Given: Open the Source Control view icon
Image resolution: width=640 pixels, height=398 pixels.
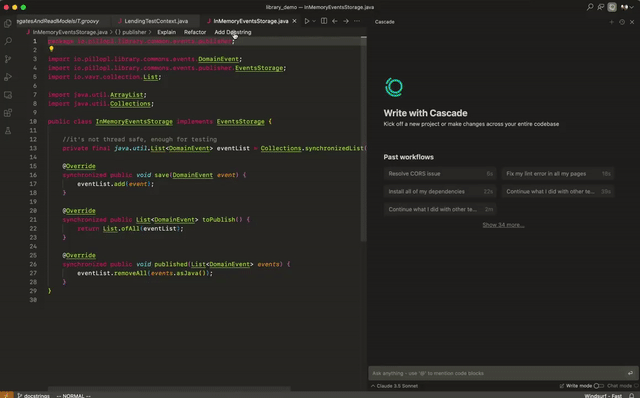Looking at the screenshot, I should tap(8, 59).
